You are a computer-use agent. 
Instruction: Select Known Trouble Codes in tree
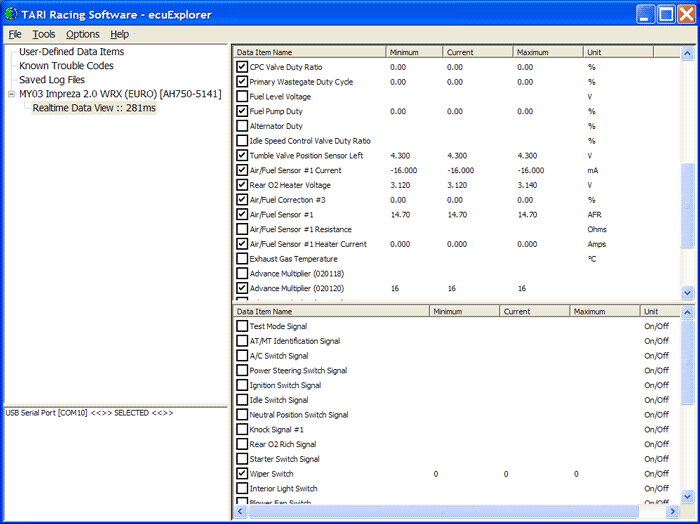pyautogui.click(x=66, y=66)
